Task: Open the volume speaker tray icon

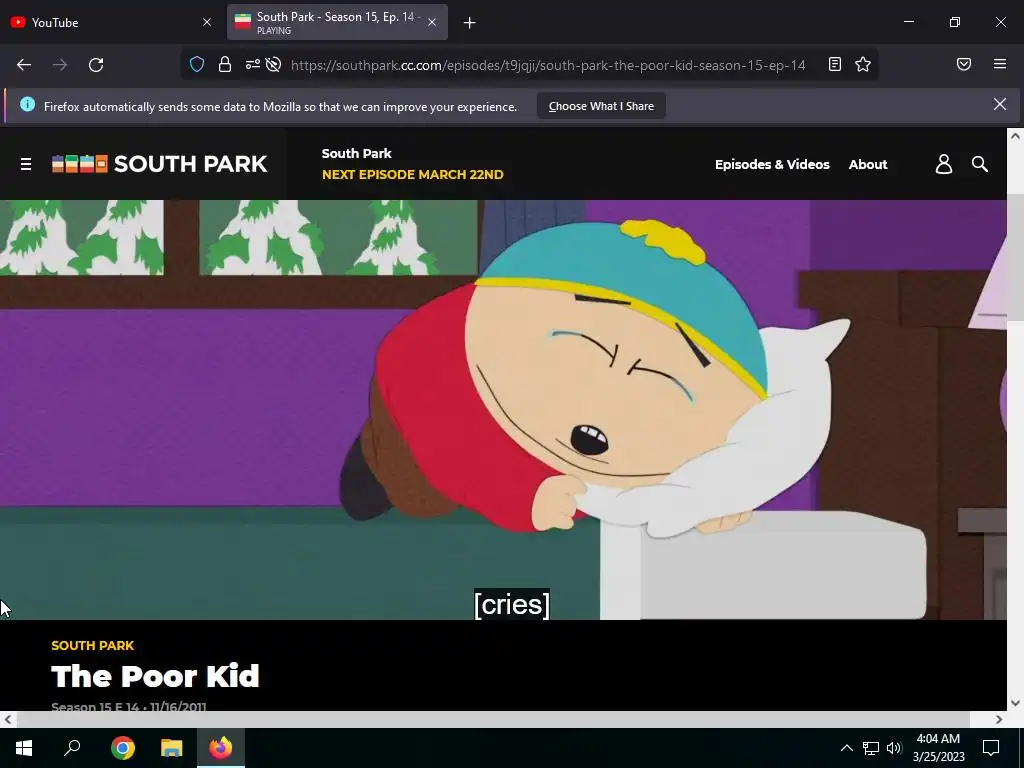Action: (x=894, y=748)
